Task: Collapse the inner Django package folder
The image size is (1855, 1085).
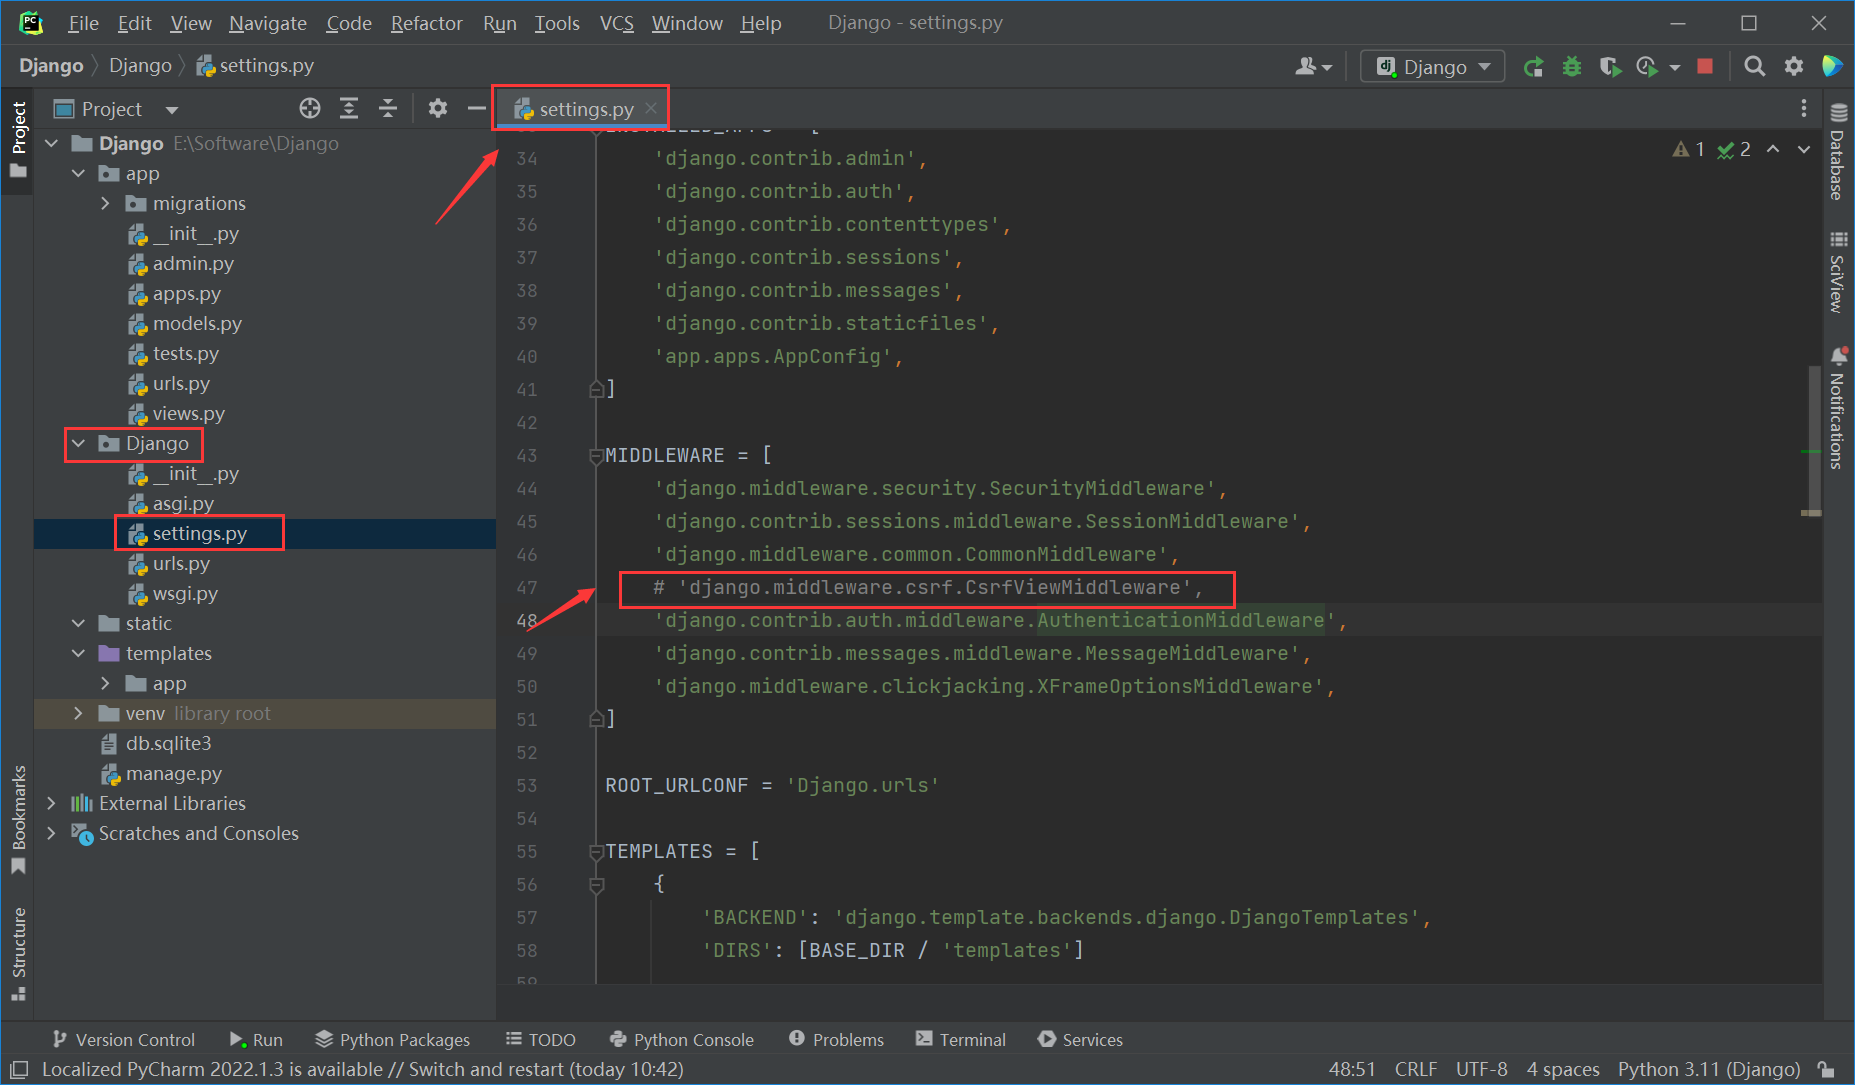Action: 79,443
